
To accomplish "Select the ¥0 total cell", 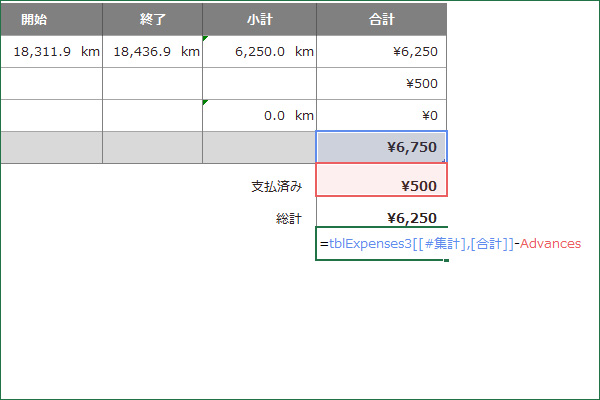I will [x=382, y=116].
